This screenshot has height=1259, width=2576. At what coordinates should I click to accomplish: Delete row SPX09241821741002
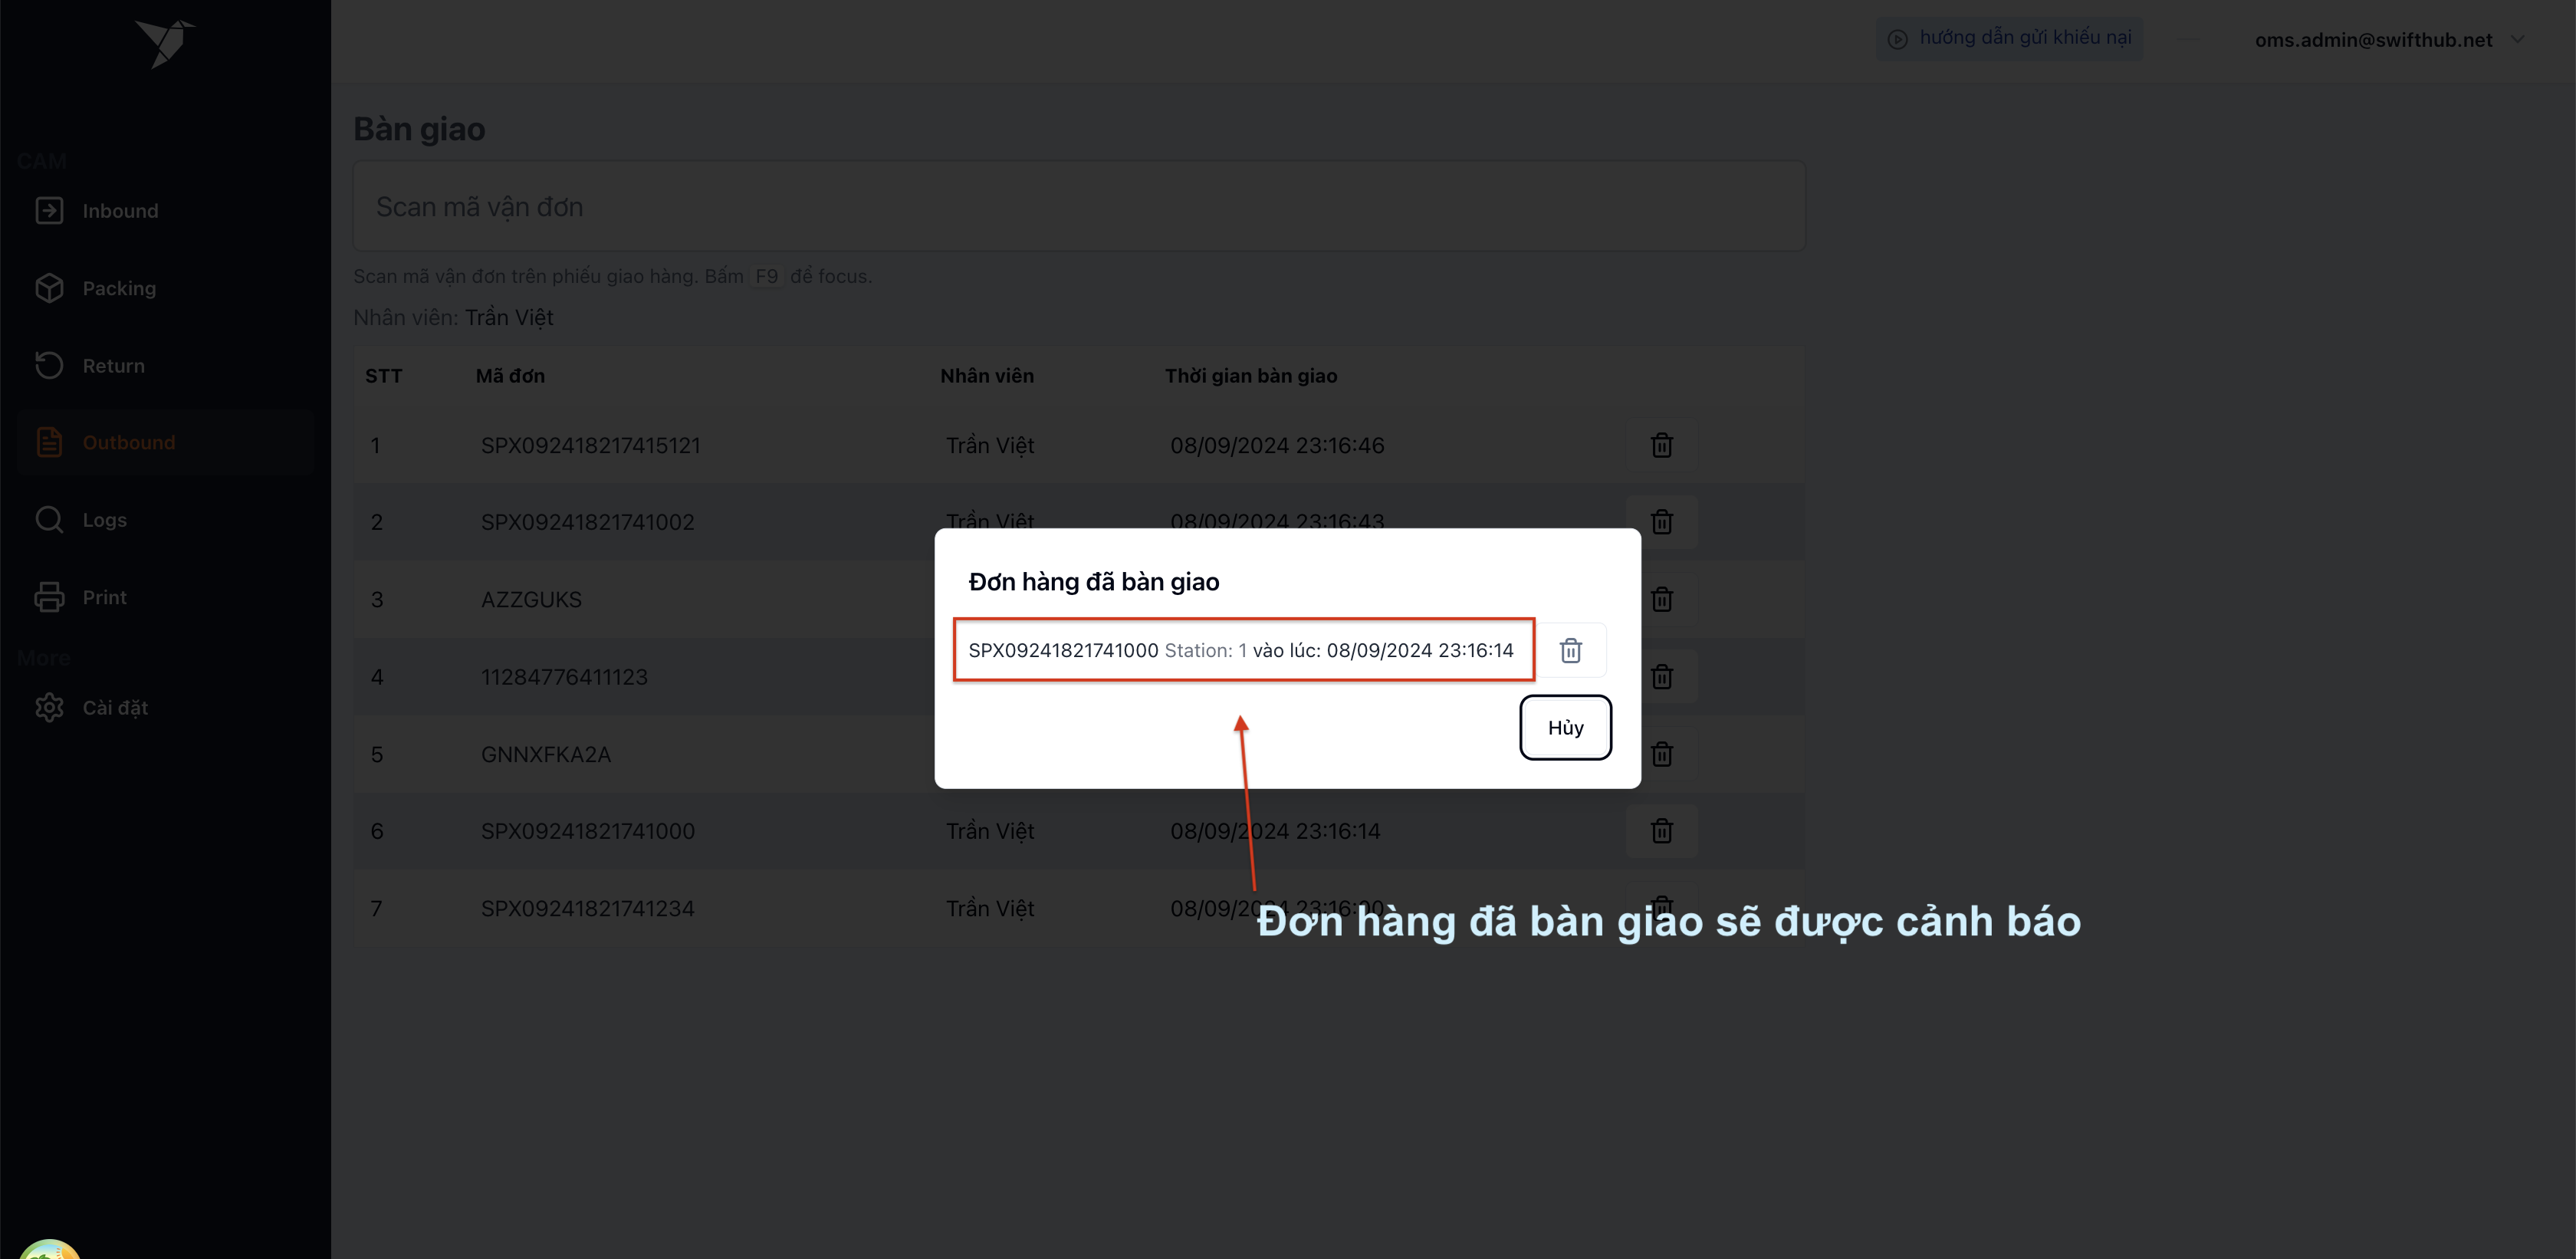(1661, 522)
